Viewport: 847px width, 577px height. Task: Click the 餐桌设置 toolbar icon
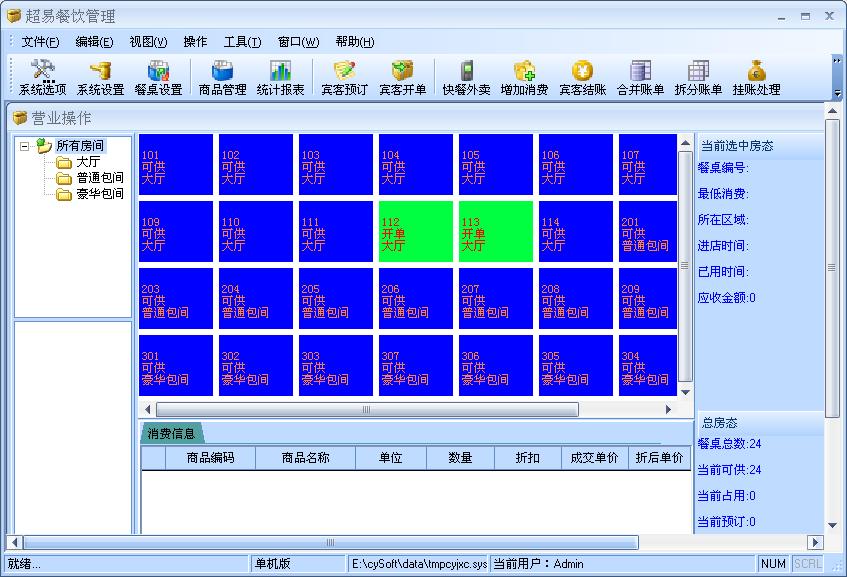pos(158,77)
